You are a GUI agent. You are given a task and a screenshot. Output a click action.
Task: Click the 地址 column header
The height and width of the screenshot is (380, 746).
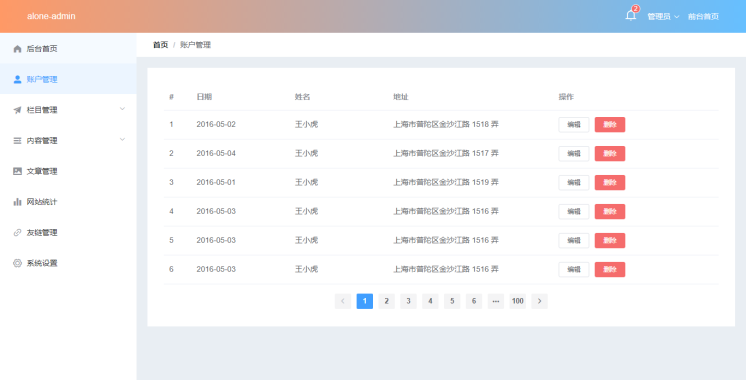401,97
